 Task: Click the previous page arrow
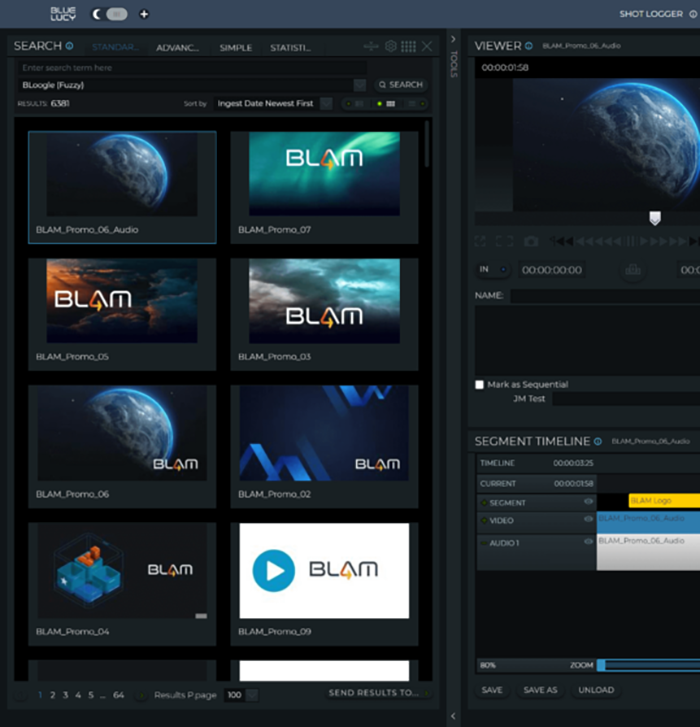click(x=20, y=695)
